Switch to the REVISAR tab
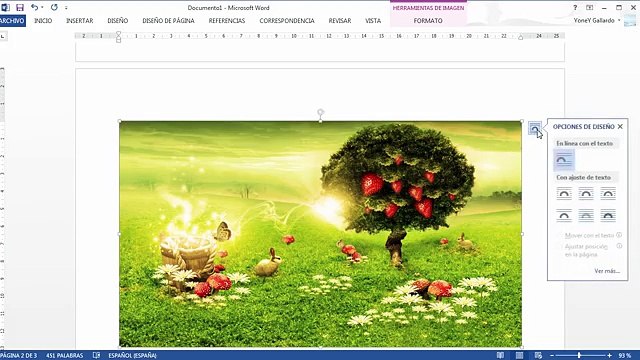Image resolution: width=640 pixels, height=360 pixels. tap(340, 20)
